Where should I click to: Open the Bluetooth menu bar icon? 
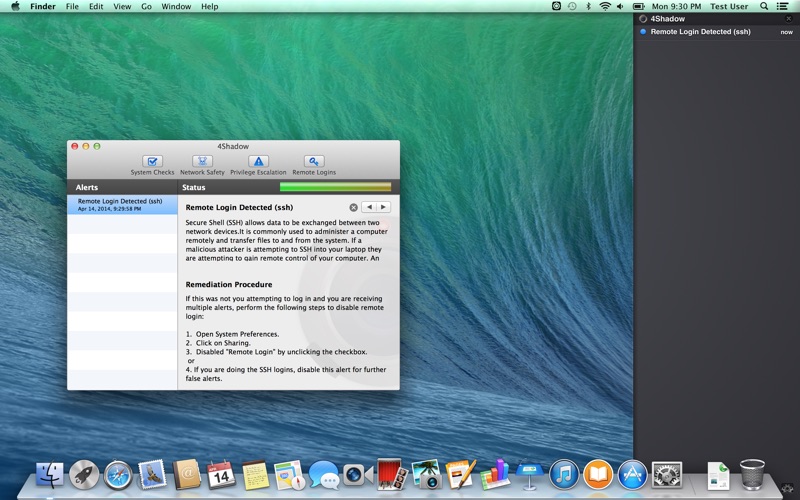click(588, 6)
